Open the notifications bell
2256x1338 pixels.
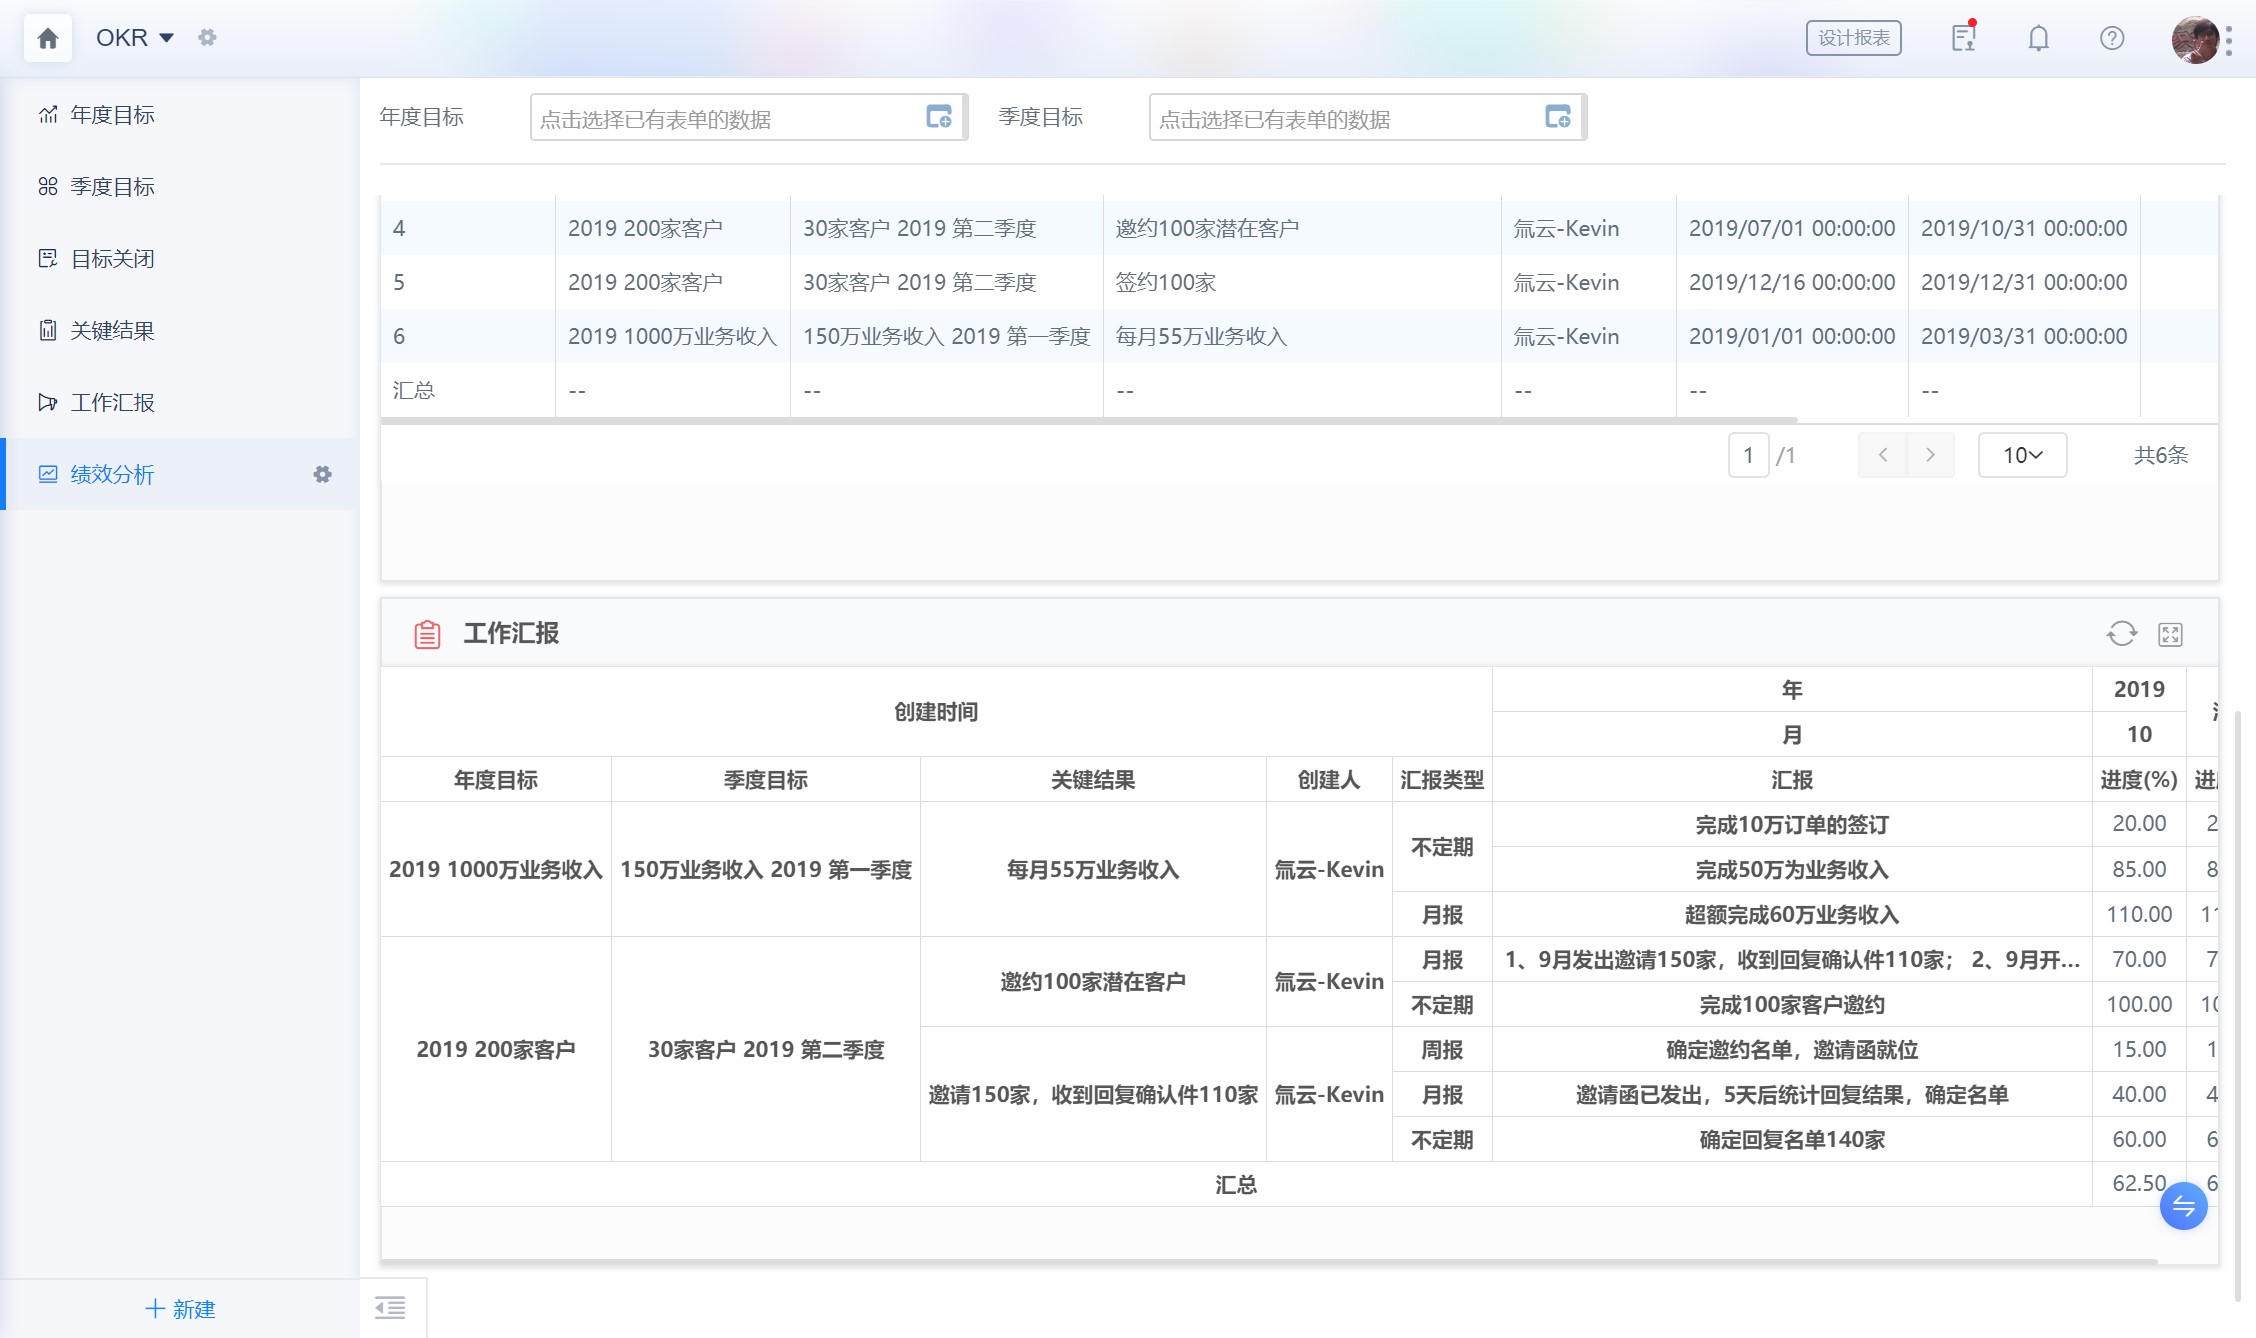tap(2038, 38)
